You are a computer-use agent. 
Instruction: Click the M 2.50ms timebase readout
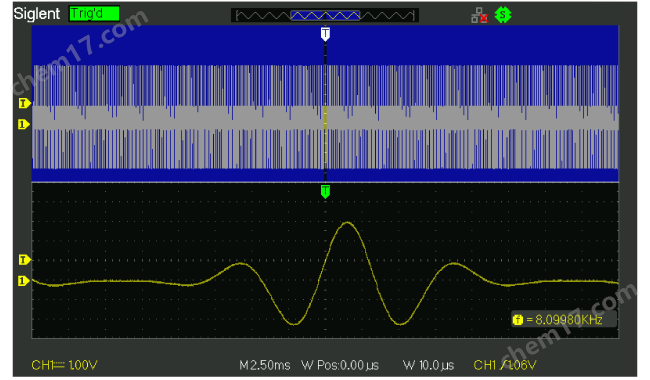point(265,365)
